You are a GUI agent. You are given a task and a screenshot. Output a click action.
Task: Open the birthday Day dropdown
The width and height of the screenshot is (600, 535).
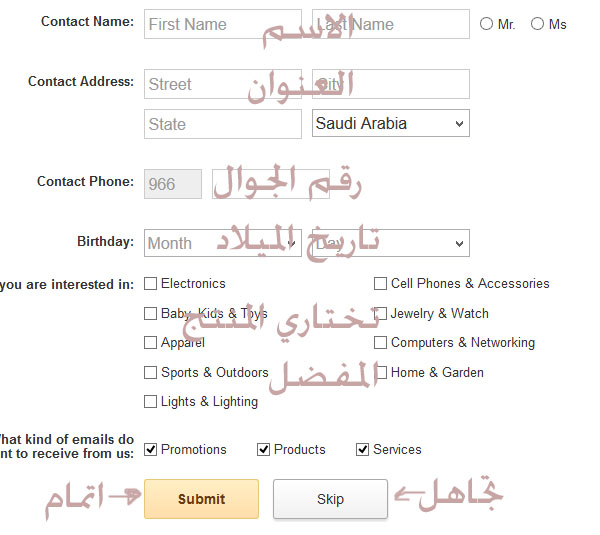coord(390,243)
